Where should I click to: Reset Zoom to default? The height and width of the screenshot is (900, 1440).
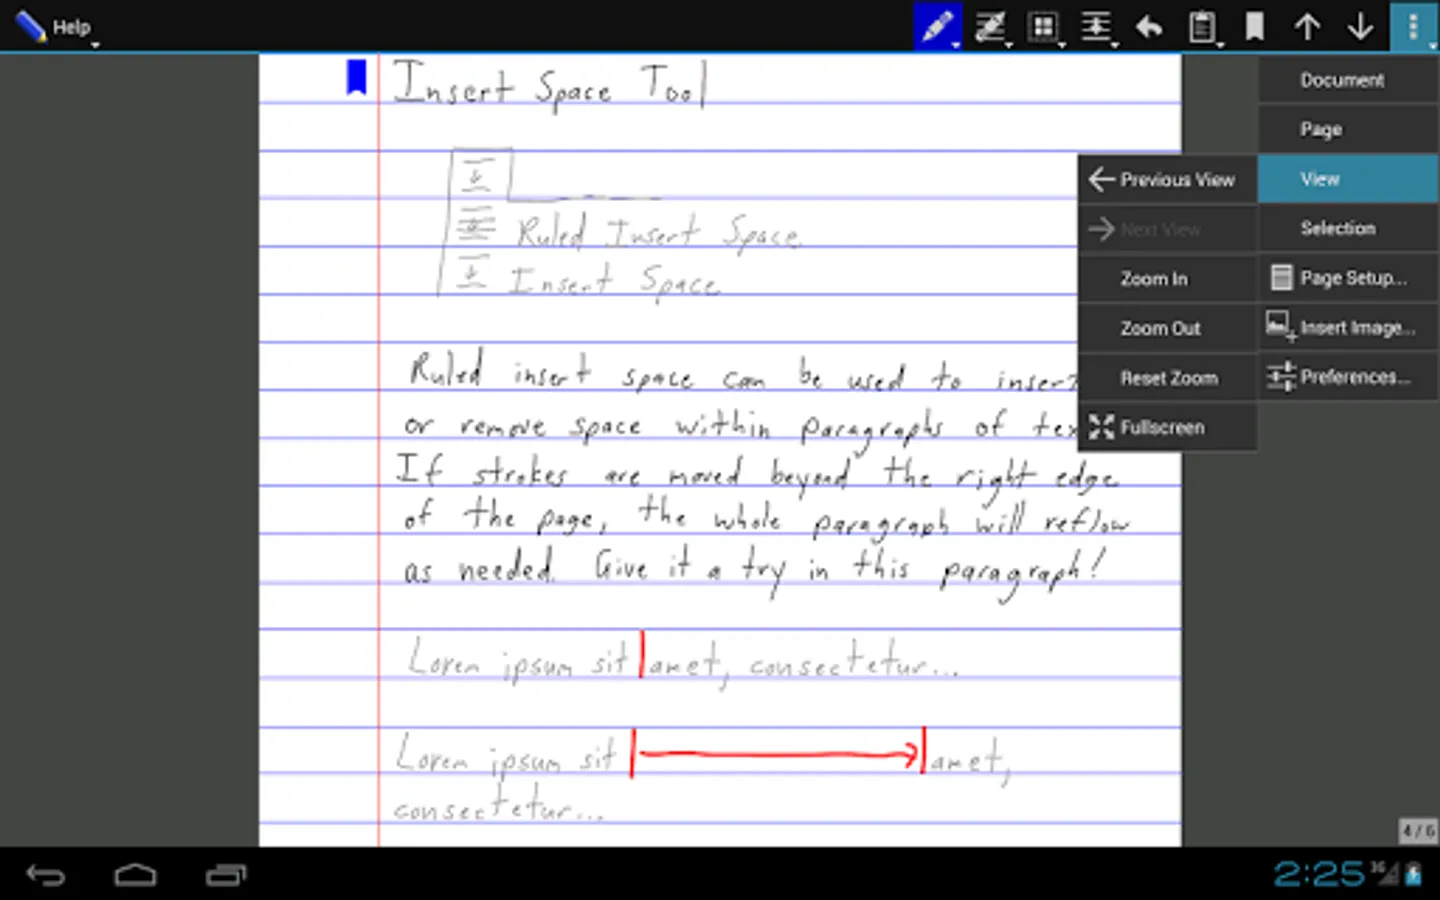[x=1167, y=378]
